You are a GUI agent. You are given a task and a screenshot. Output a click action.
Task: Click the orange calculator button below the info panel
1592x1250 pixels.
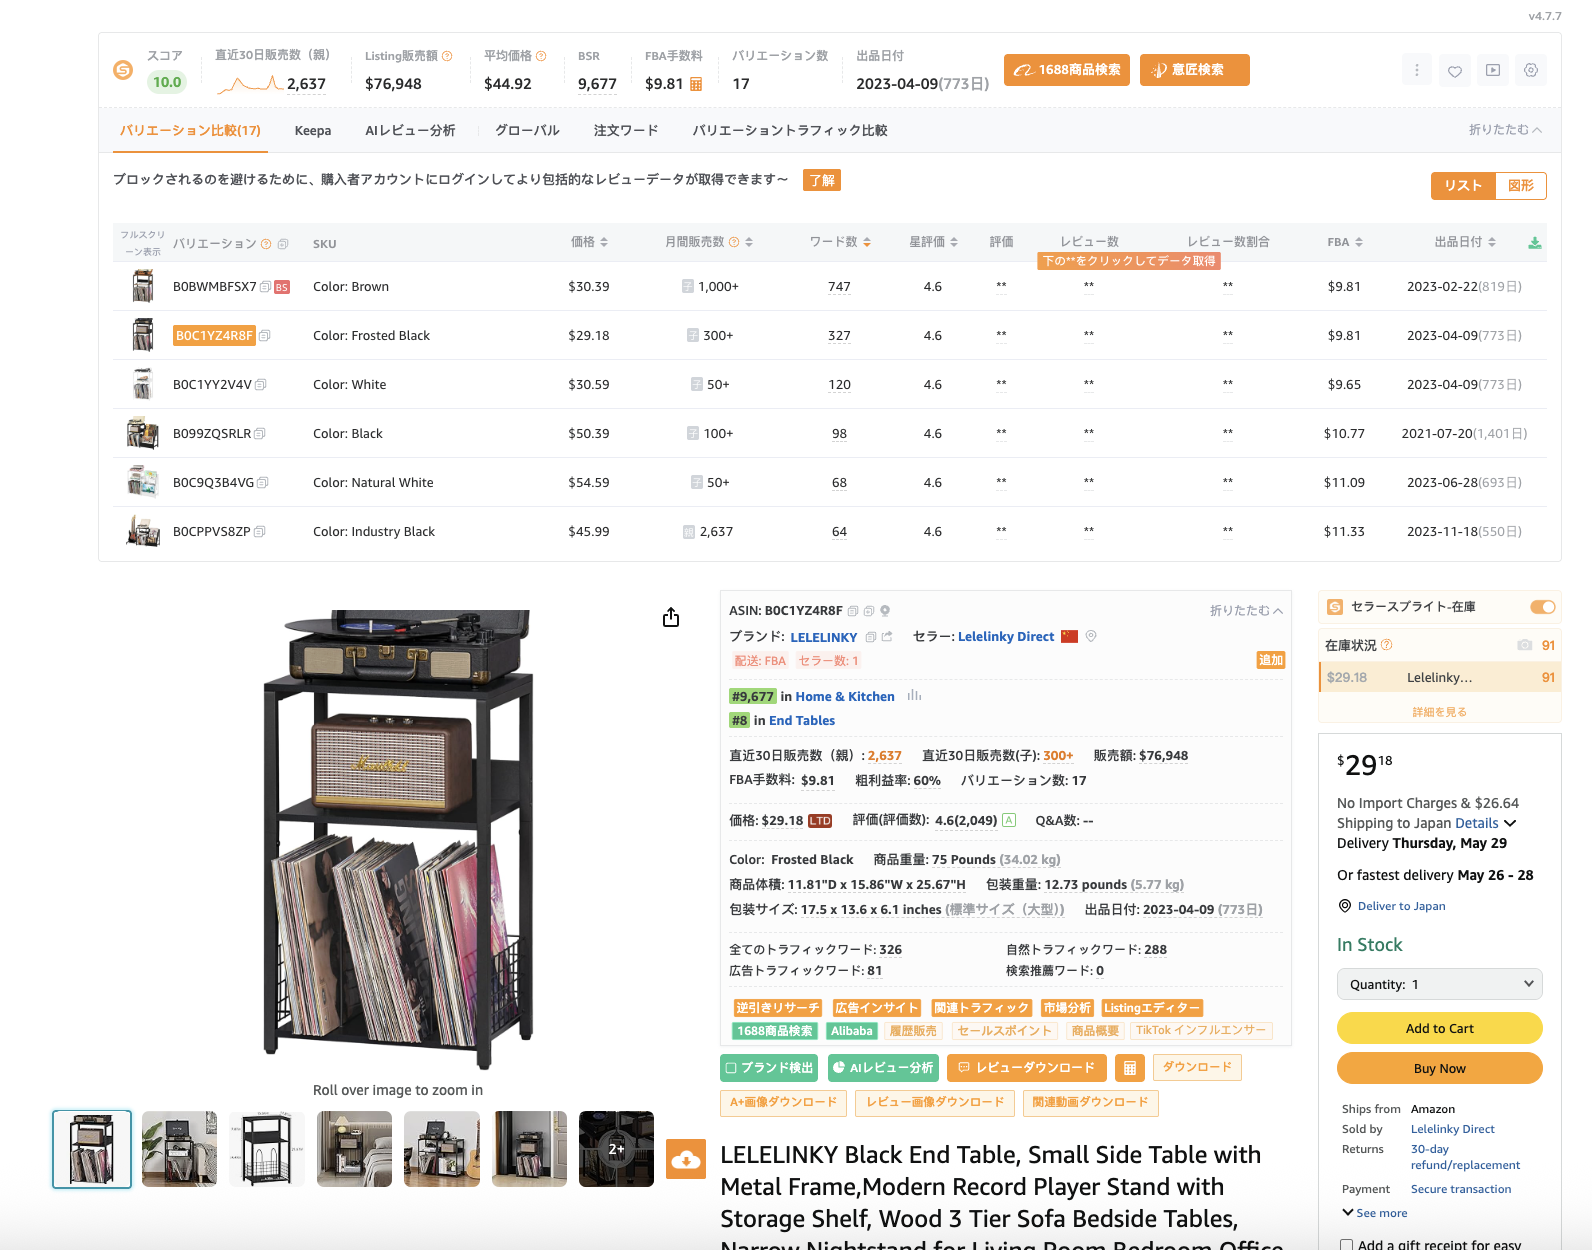click(x=1130, y=1068)
